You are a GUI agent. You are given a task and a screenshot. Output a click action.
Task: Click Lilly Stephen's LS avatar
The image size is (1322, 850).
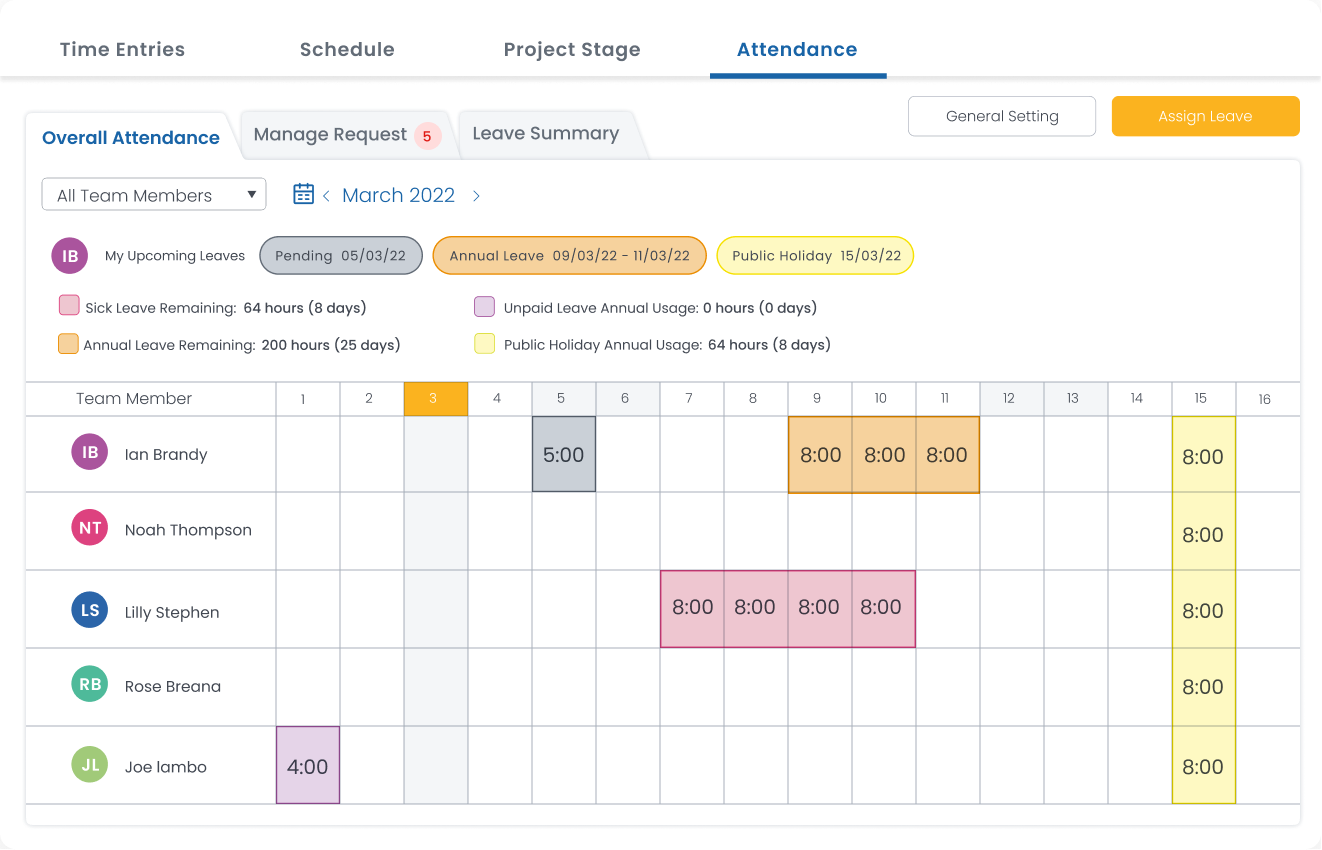(x=89, y=608)
